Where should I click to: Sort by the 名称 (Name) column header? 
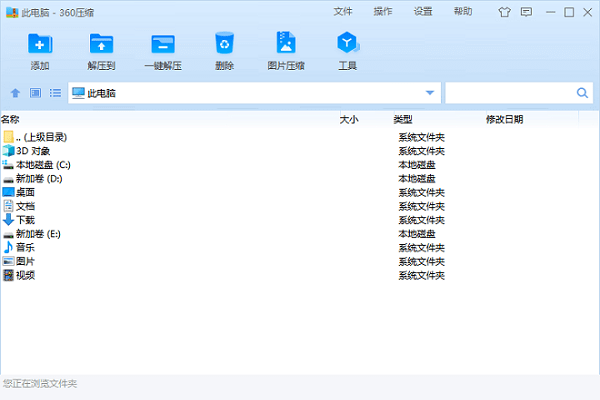(x=10, y=119)
